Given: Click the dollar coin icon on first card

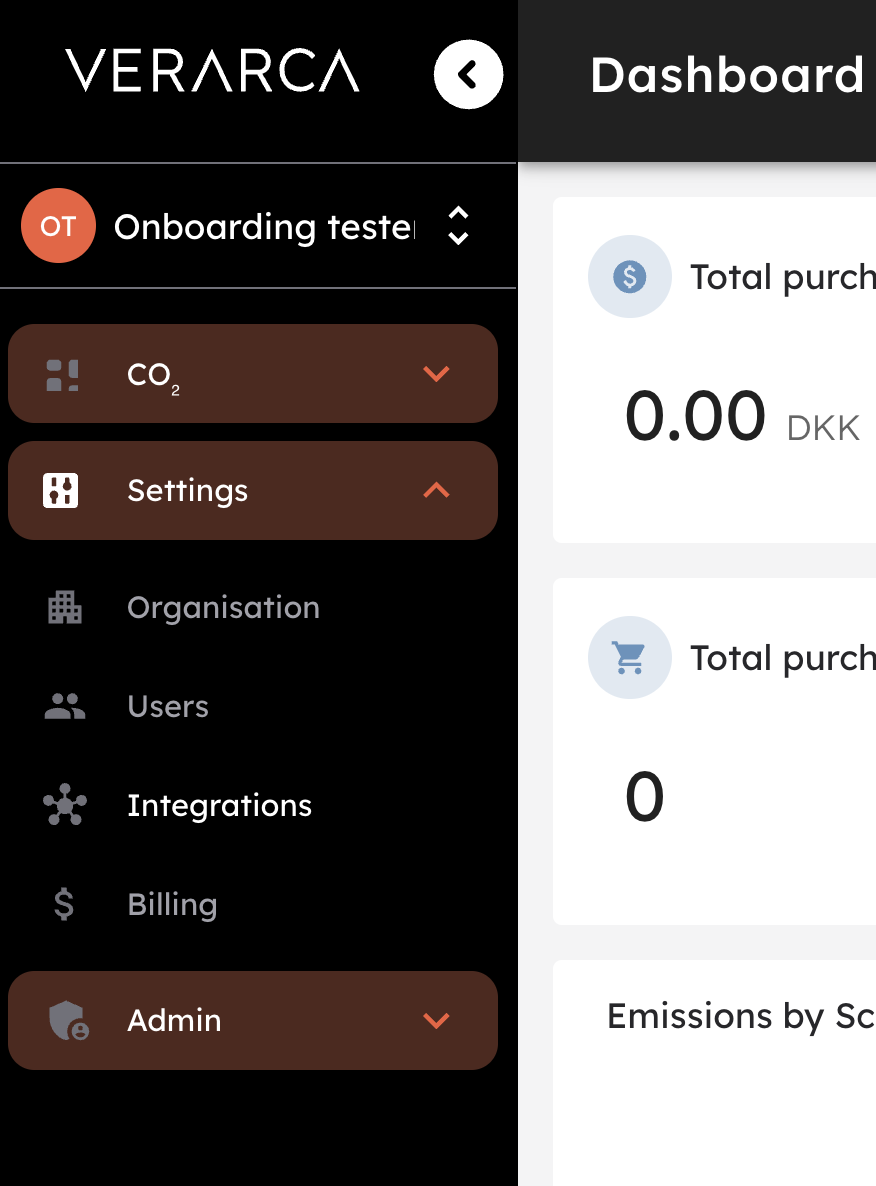Looking at the screenshot, I should (x=629, y=276).
